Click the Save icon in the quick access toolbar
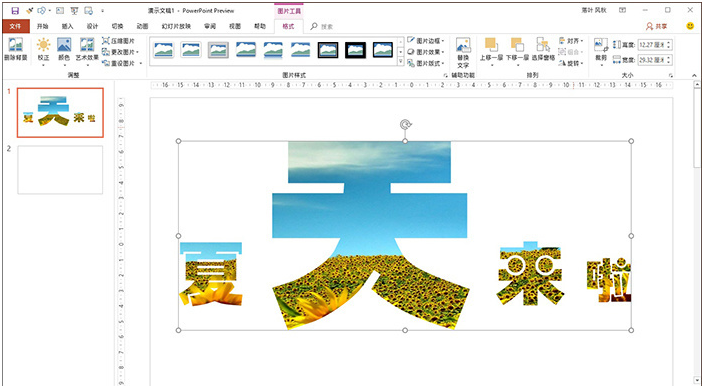The height and width of the screenshot is (386, 704). click(x=15, y=10)
